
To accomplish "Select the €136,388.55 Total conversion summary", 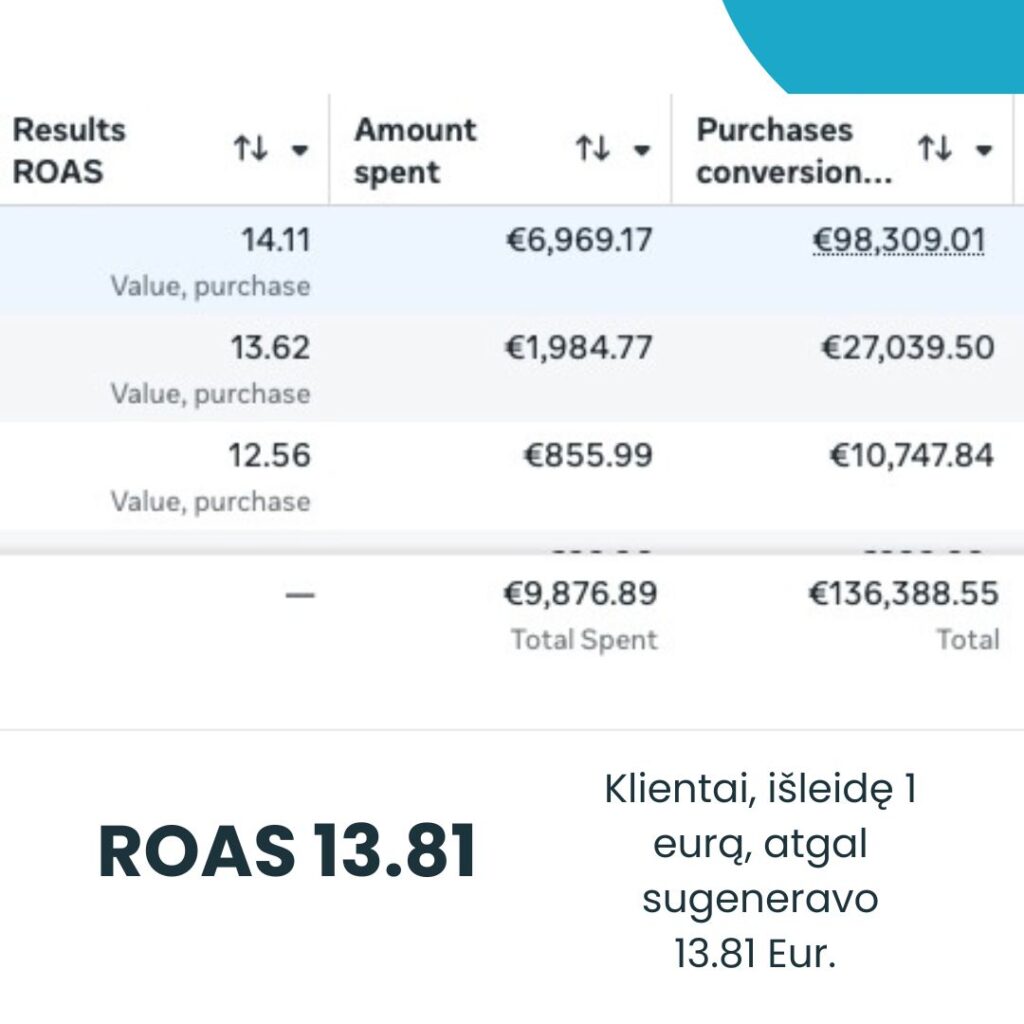I will tap(903, 595).
